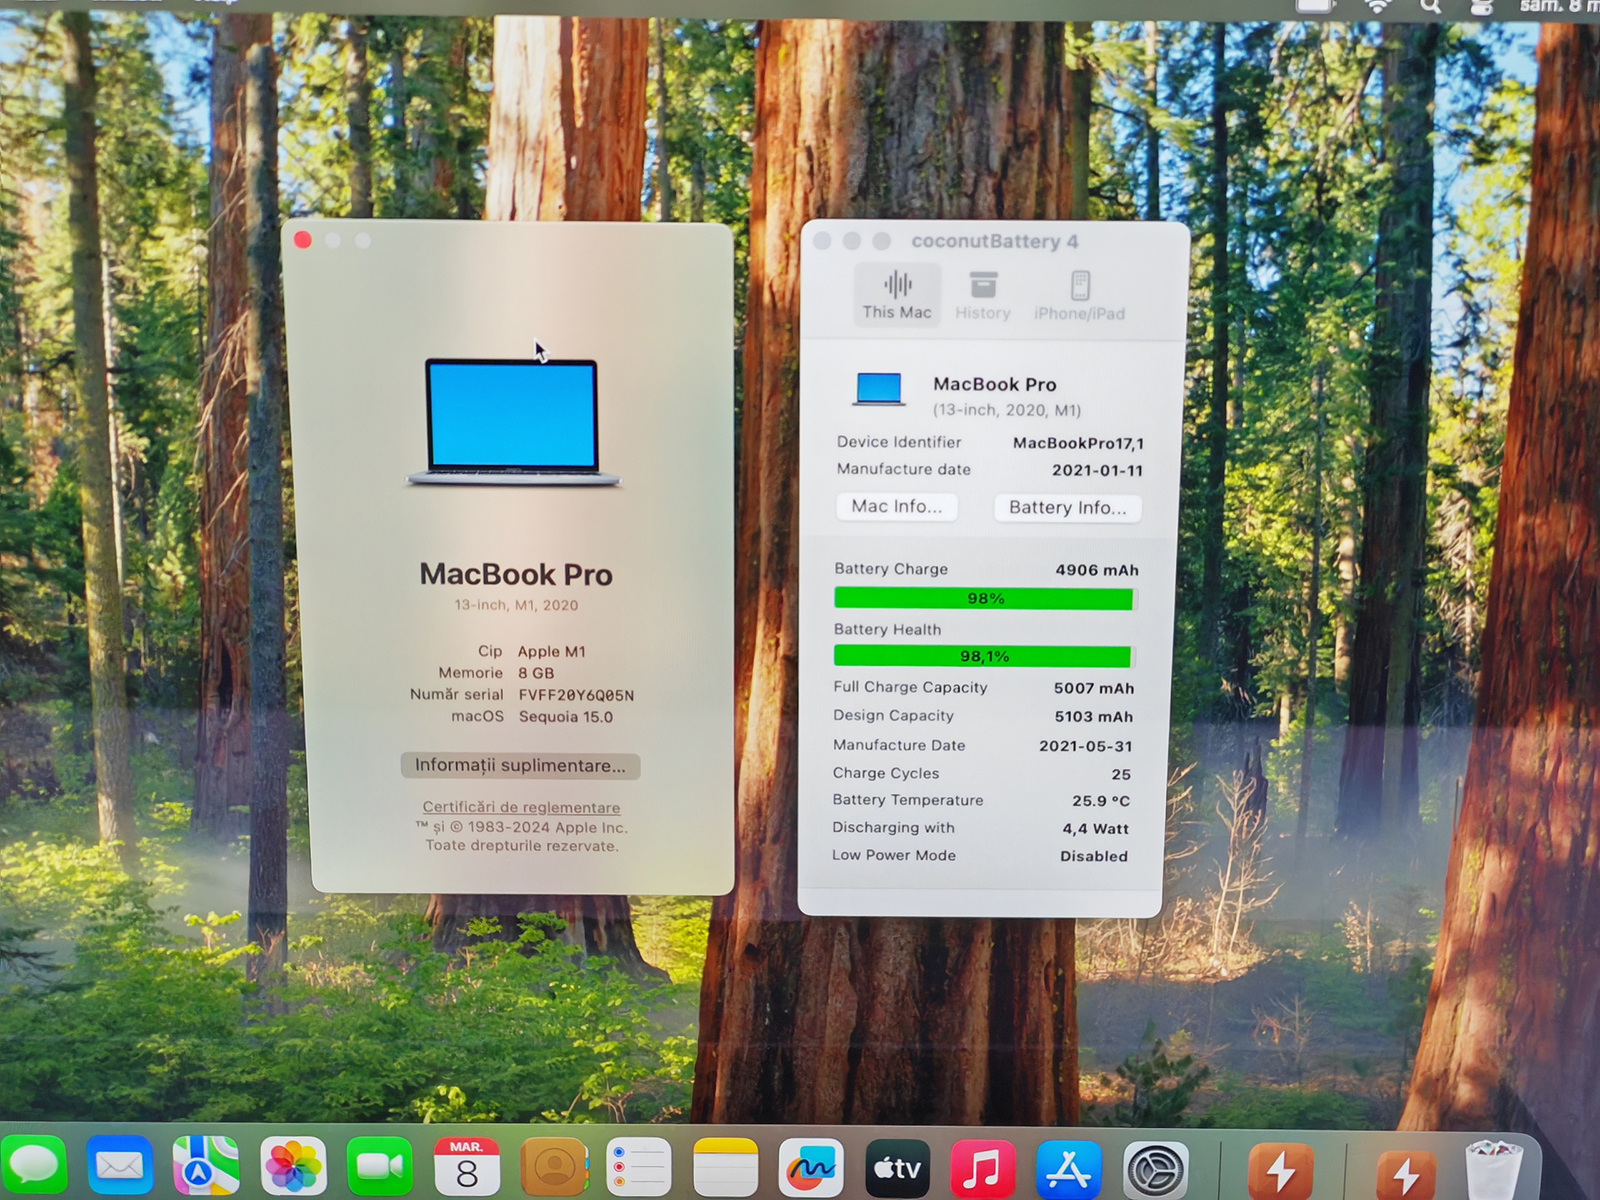1600x1200 pixels.
Task: Launch the Mail app in the Dock
Action: point(120,1166)
